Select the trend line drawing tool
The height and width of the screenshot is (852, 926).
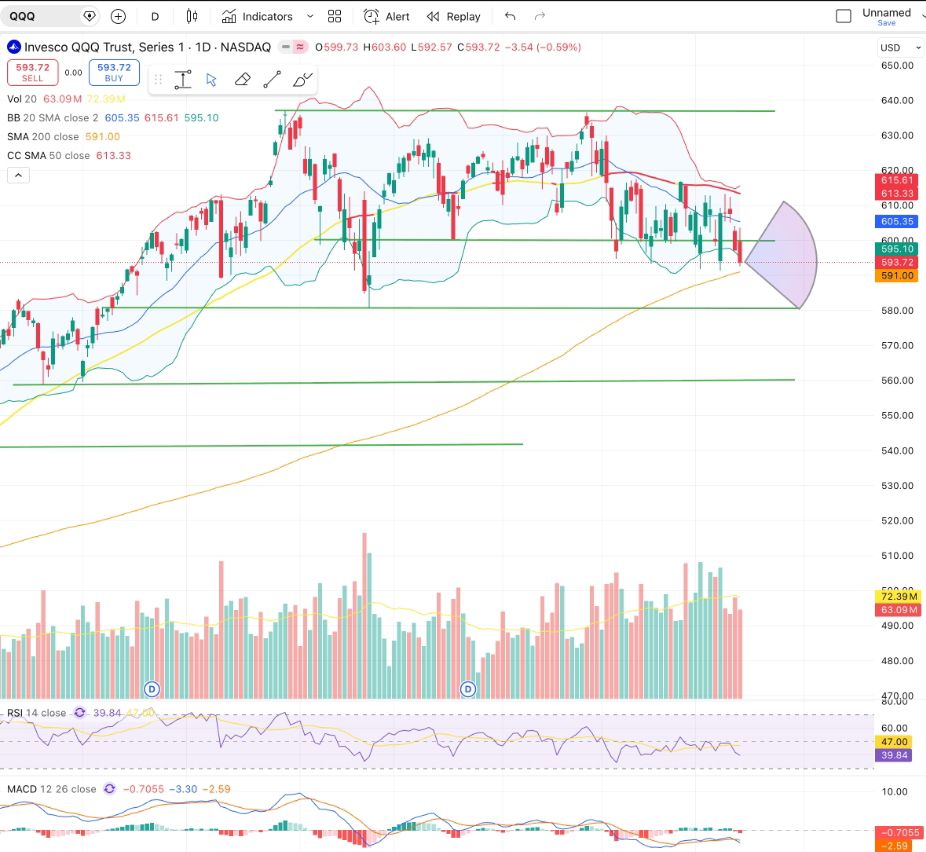pos(272,80)
